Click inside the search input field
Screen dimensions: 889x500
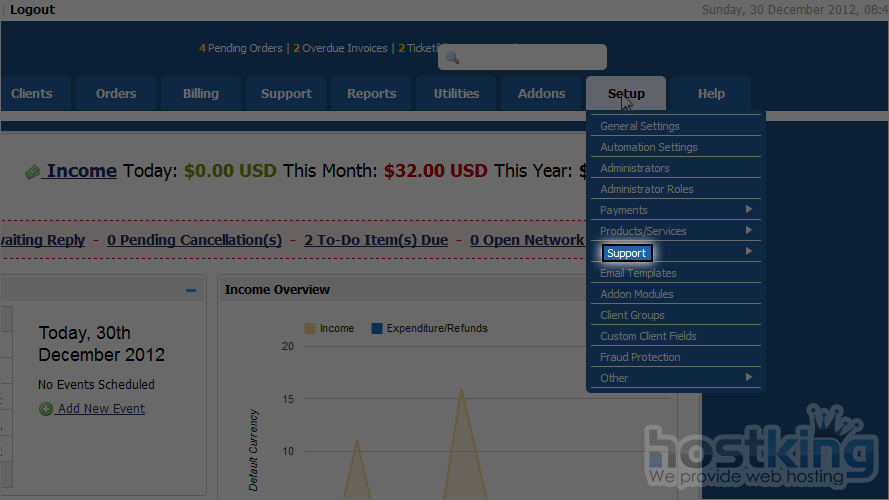[x=530, y=58]
